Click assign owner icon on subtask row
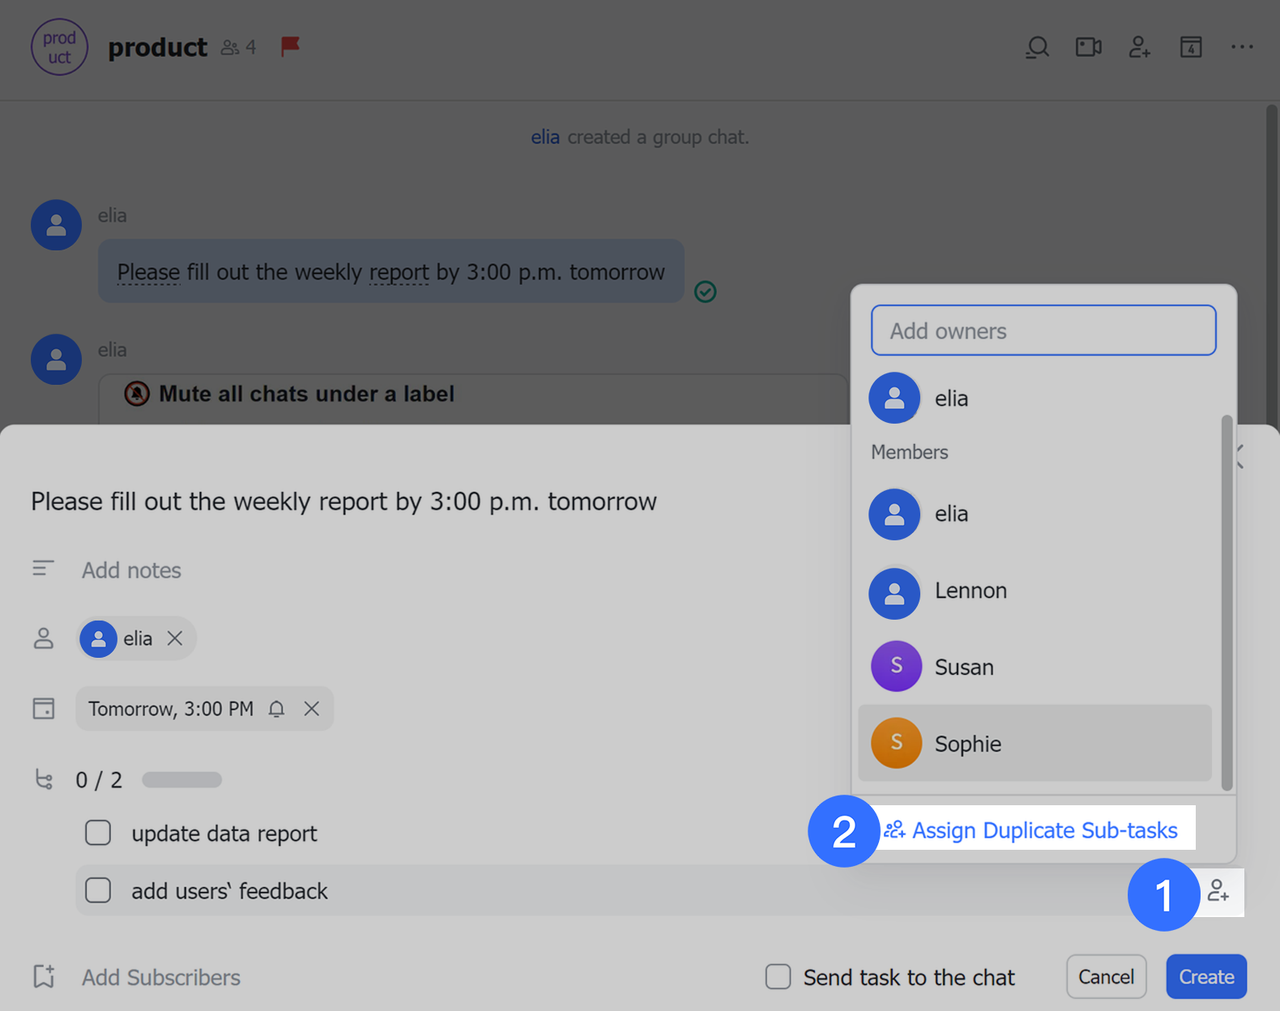This screenshot has width=1280, height=1011. (x=1218, y=890)
